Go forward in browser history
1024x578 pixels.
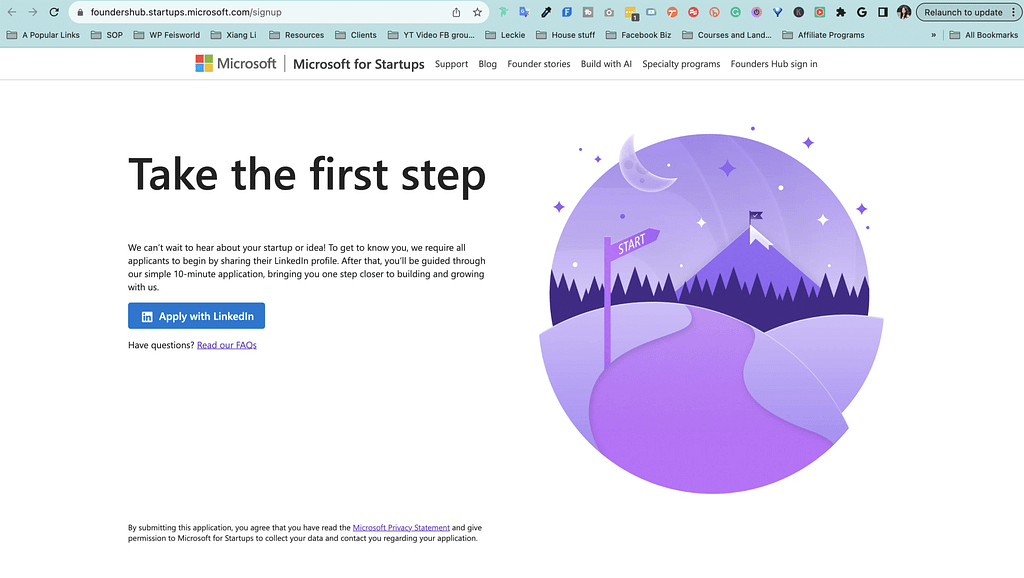click(x=33, y=12)
